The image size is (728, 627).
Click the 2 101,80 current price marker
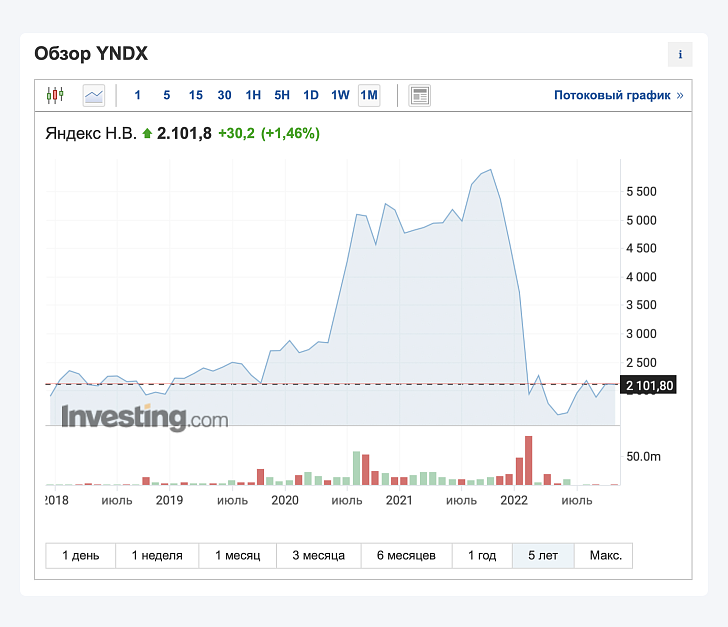click(x=649, y=385)
